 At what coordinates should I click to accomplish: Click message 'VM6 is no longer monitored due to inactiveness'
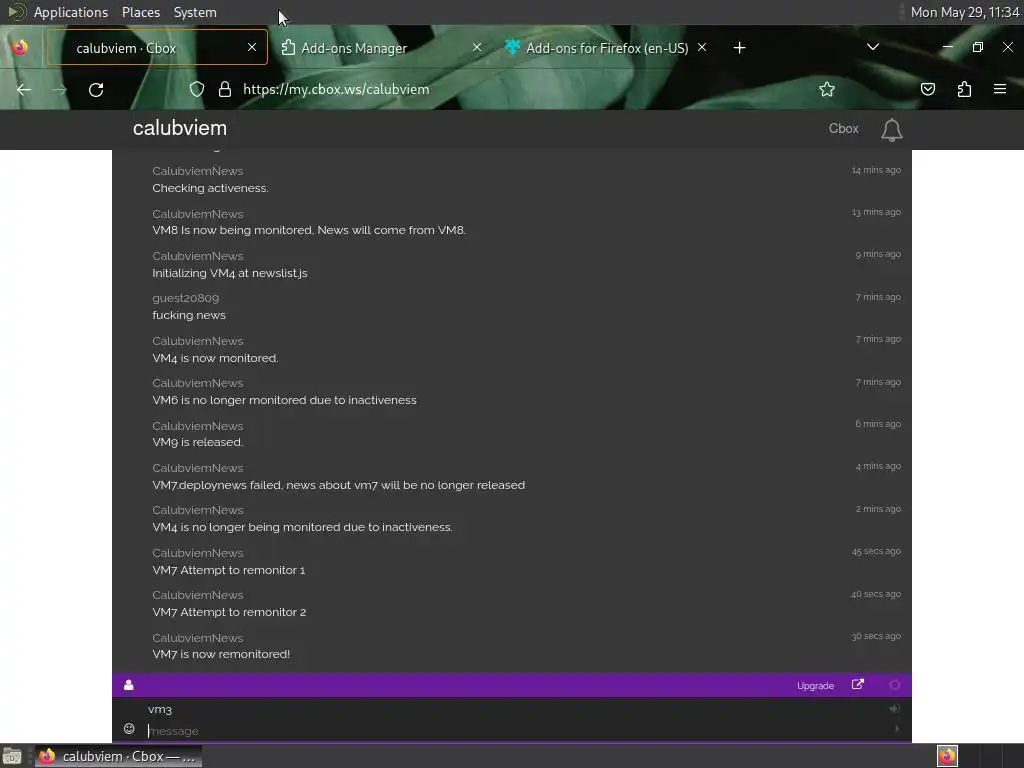(x=284, y=400)
